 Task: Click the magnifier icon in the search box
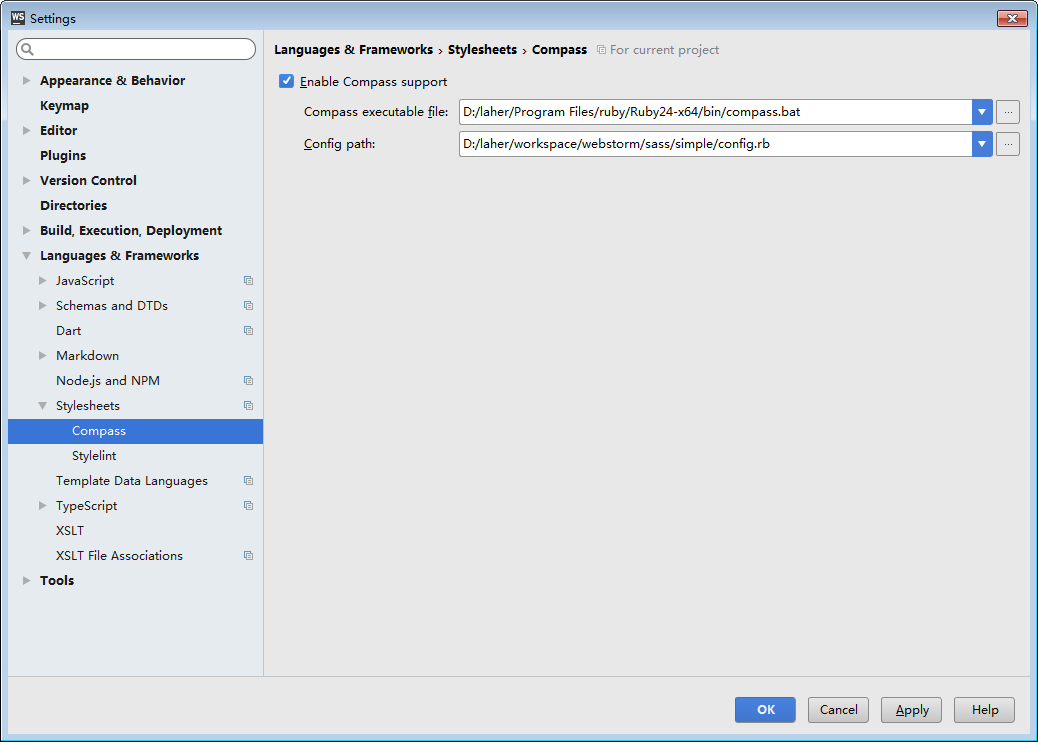point(27,49)
